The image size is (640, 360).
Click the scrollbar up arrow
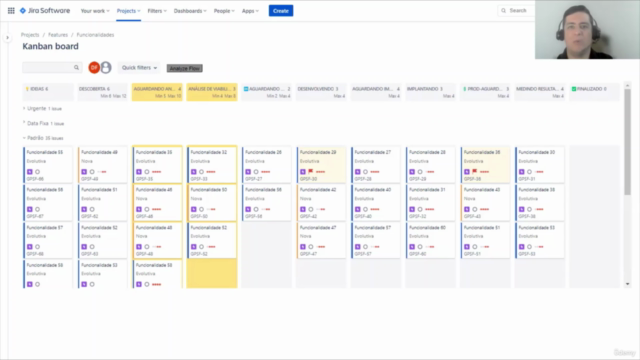click(x=627, y=85)
